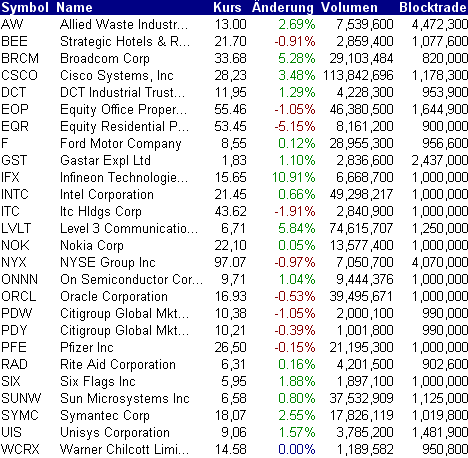Select the PDW symbol
Screen dimensions: 468x458
pos(17,313)
